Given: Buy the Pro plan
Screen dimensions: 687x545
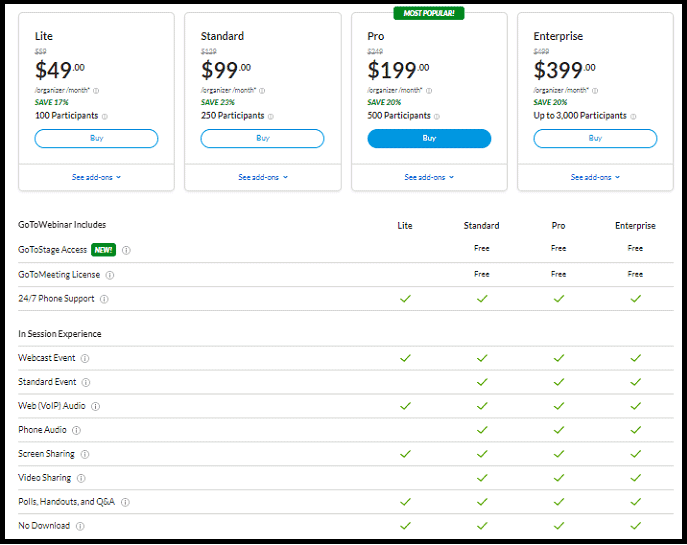Looking at the screenshot, I should click(x=429, y=139).
